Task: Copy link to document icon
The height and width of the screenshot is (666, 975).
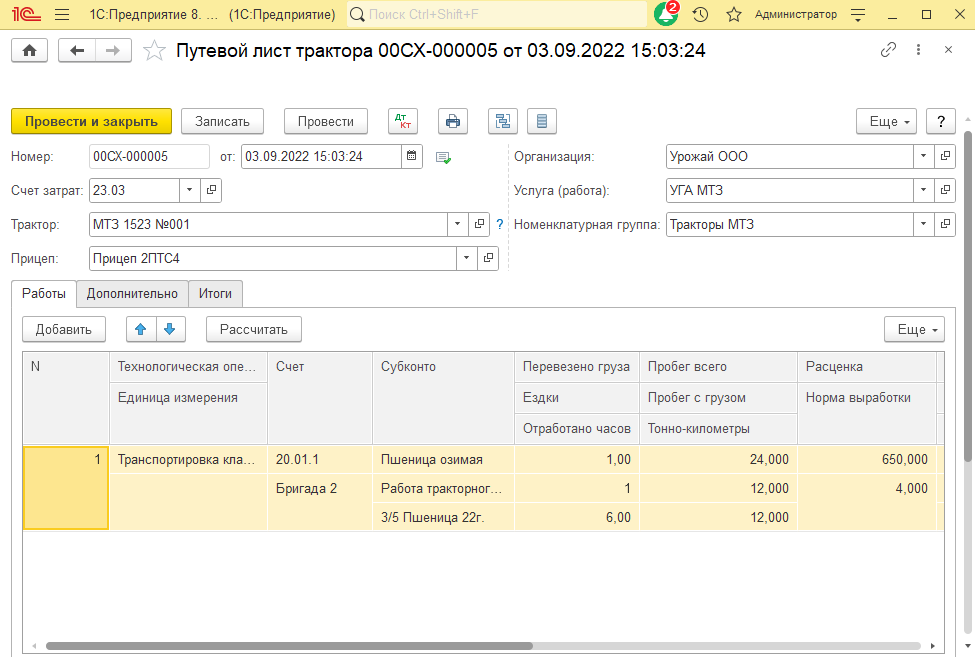Action: point(888,51)
